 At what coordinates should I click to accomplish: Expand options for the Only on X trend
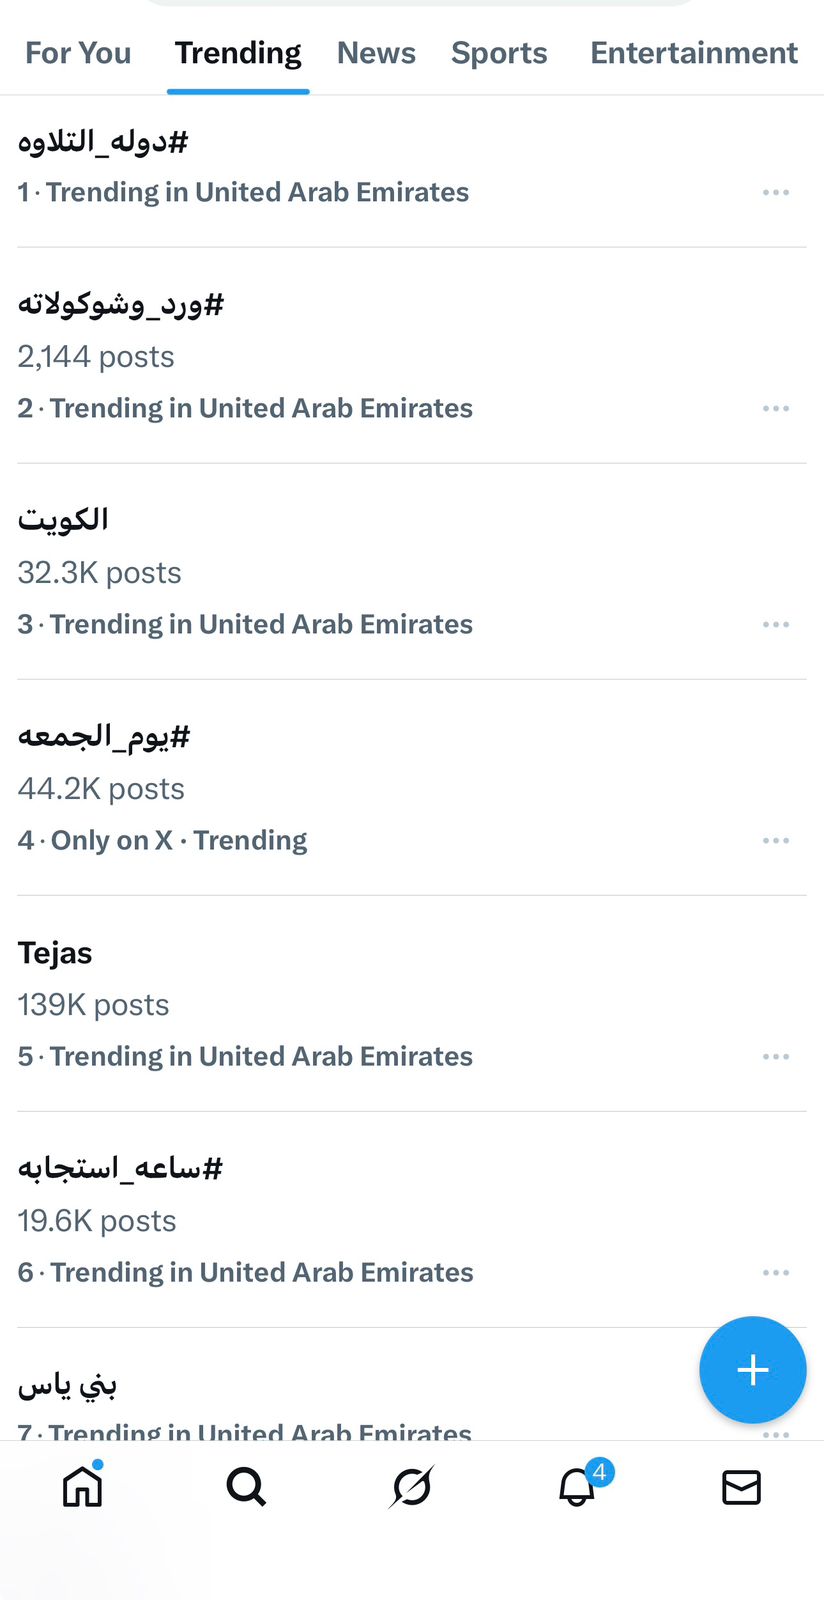(x=776, y=840)
